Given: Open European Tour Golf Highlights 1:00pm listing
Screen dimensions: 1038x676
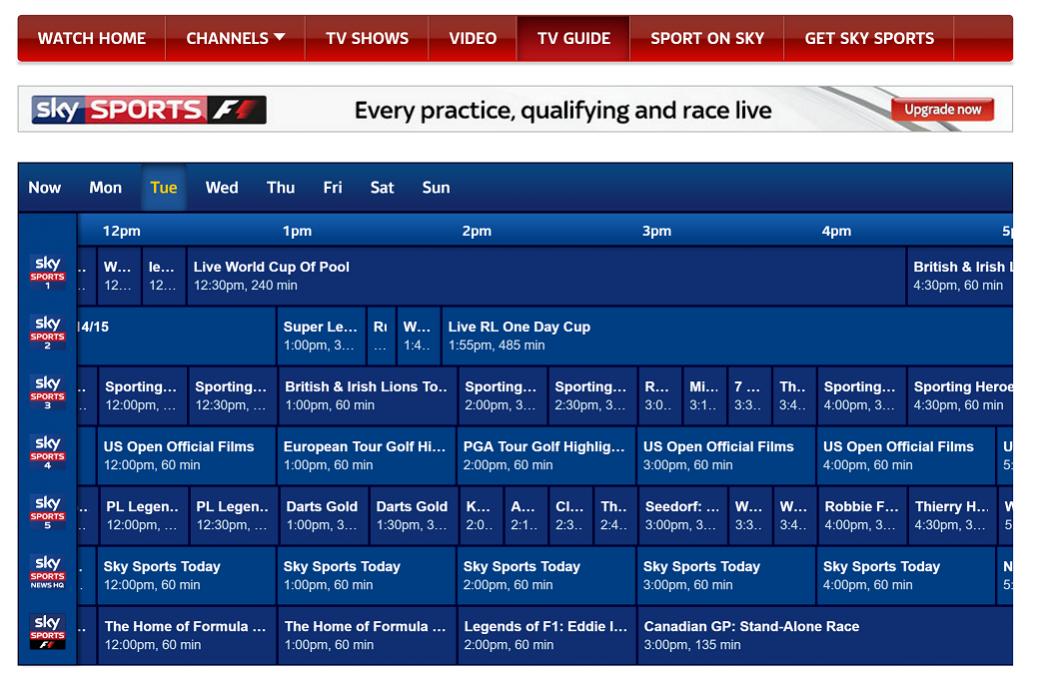Looking at the screenshot, I should [367, 456].
